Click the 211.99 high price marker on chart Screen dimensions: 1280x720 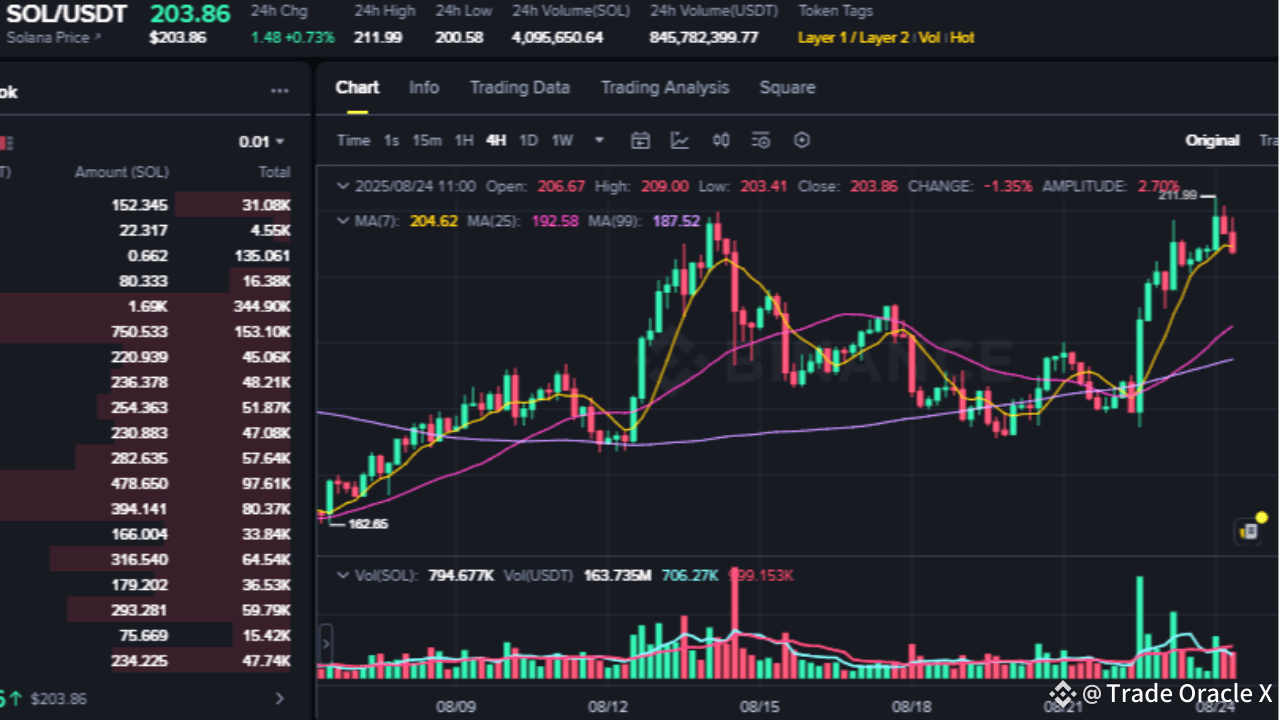pos(1177,195)
